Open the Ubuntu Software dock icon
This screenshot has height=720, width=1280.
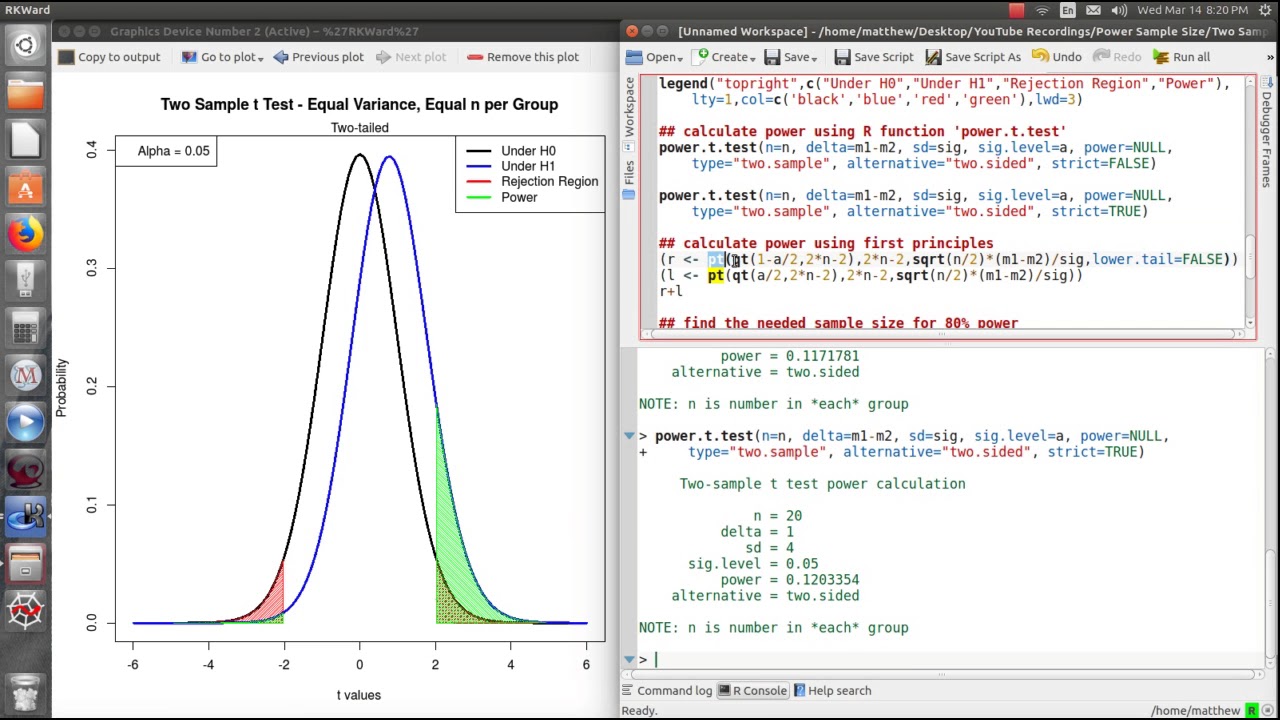coord(25,187)
